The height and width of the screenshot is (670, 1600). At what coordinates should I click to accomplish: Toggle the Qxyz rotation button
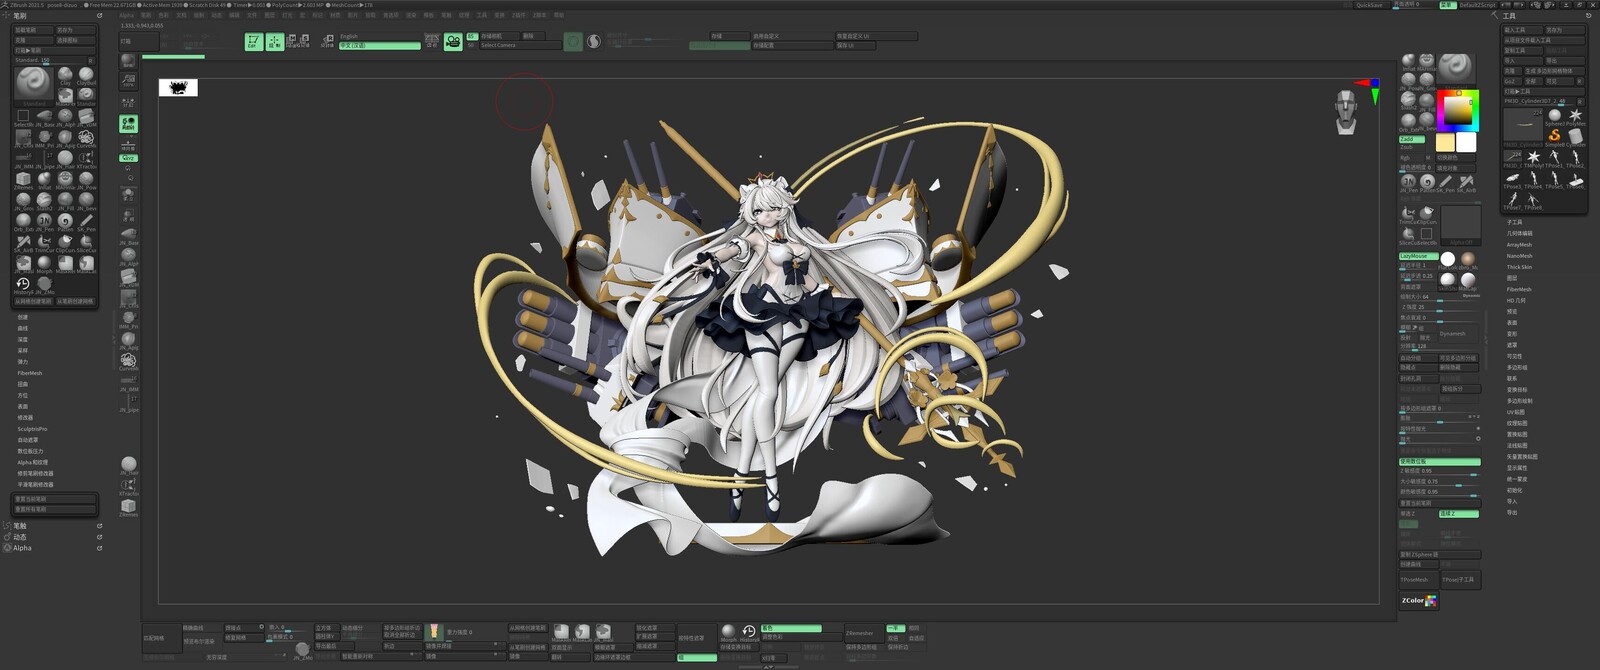click(x=128, y=158)
